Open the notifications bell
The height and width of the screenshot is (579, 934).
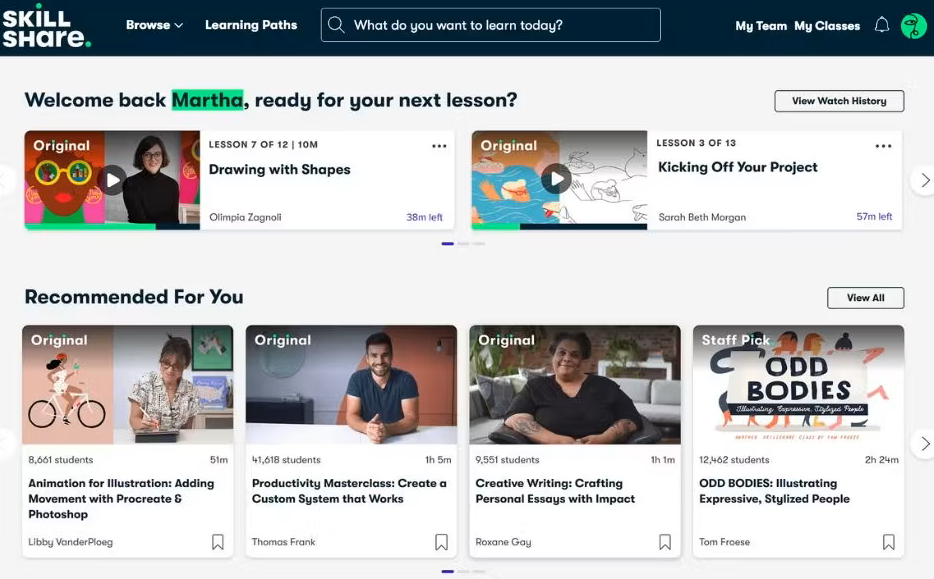click(x=882, y=25)
